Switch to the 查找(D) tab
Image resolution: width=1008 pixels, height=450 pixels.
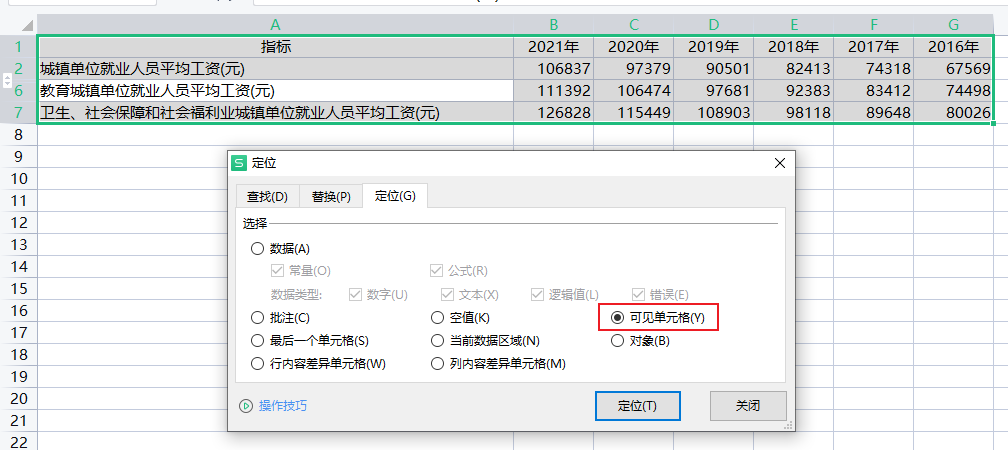pyautogui.click(x=267, y=197)
